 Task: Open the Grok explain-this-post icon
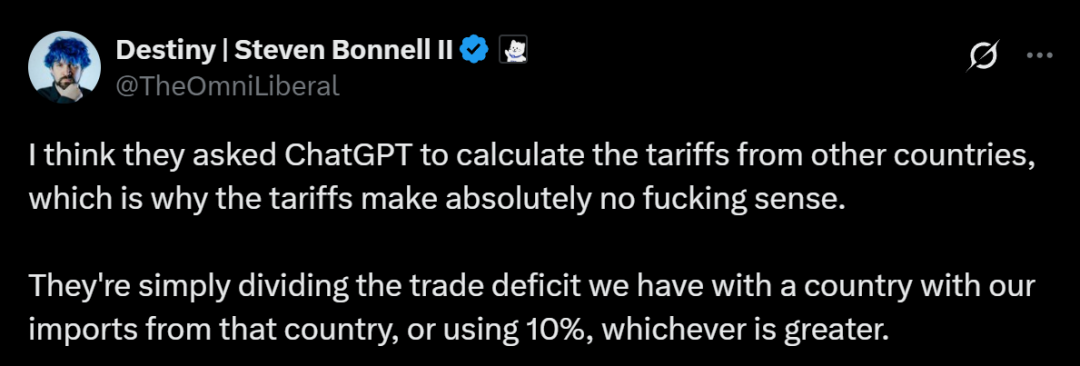[x=982, y=56]
